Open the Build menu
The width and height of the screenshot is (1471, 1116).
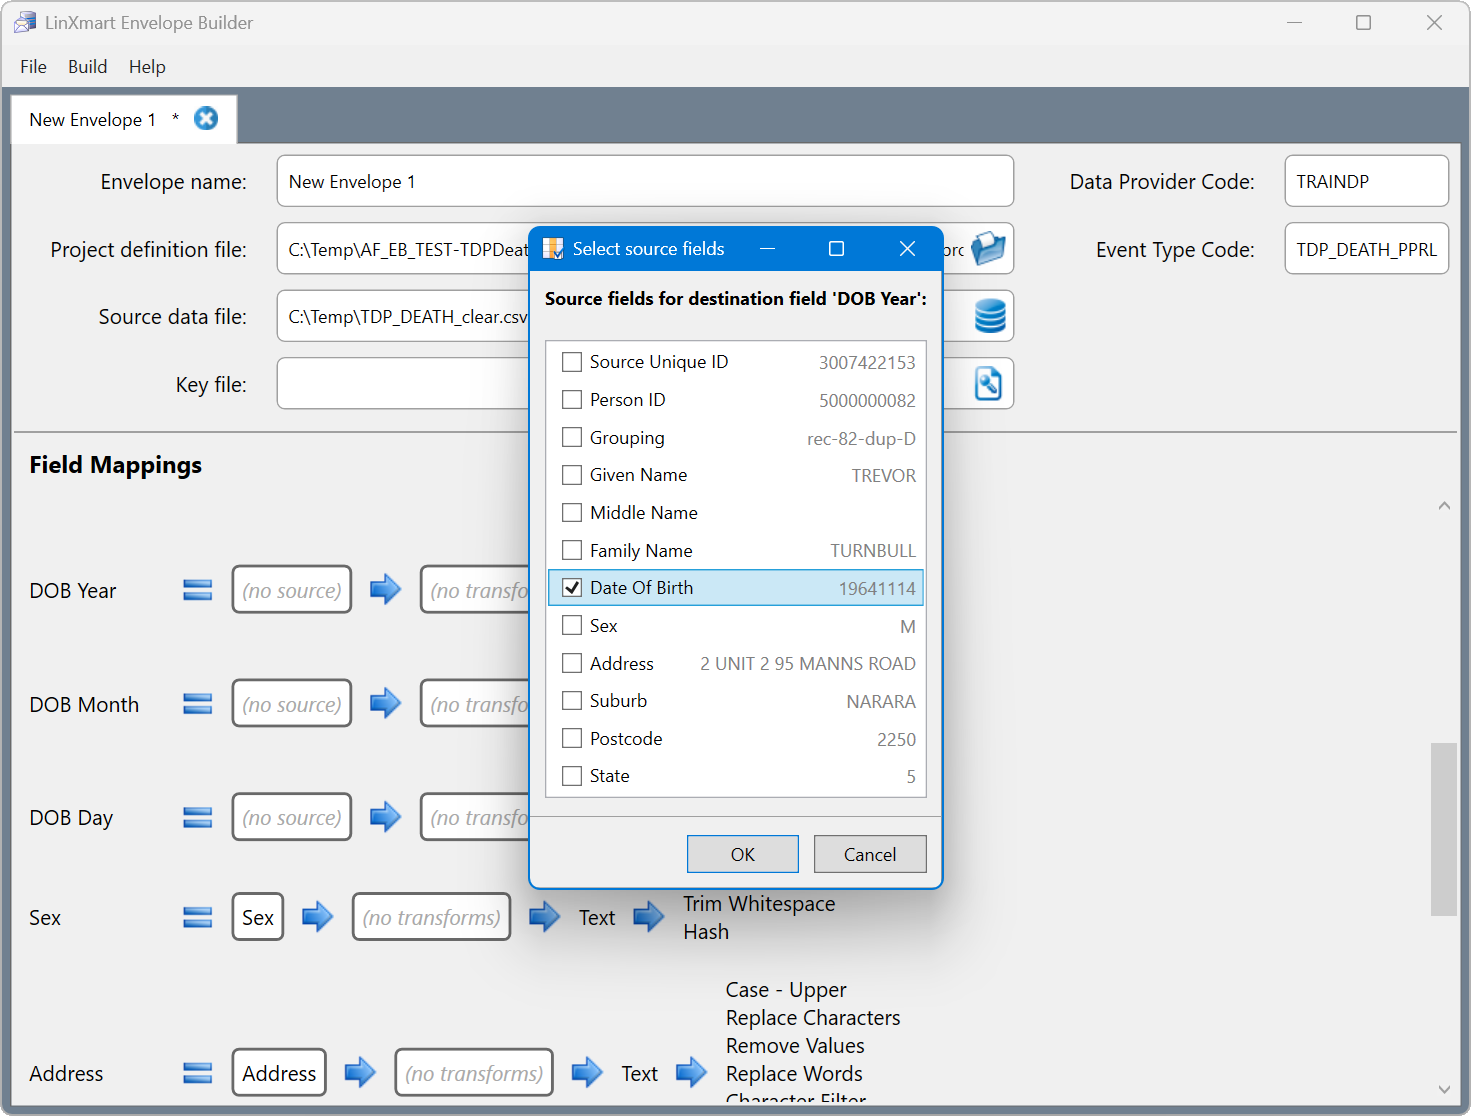point(88,67)
